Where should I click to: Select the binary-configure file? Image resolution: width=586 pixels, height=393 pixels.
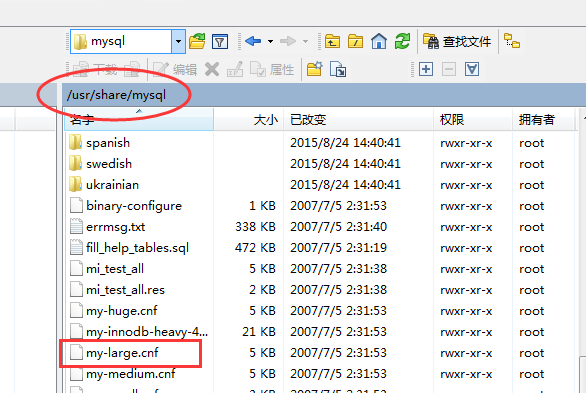tap(134, 206)
